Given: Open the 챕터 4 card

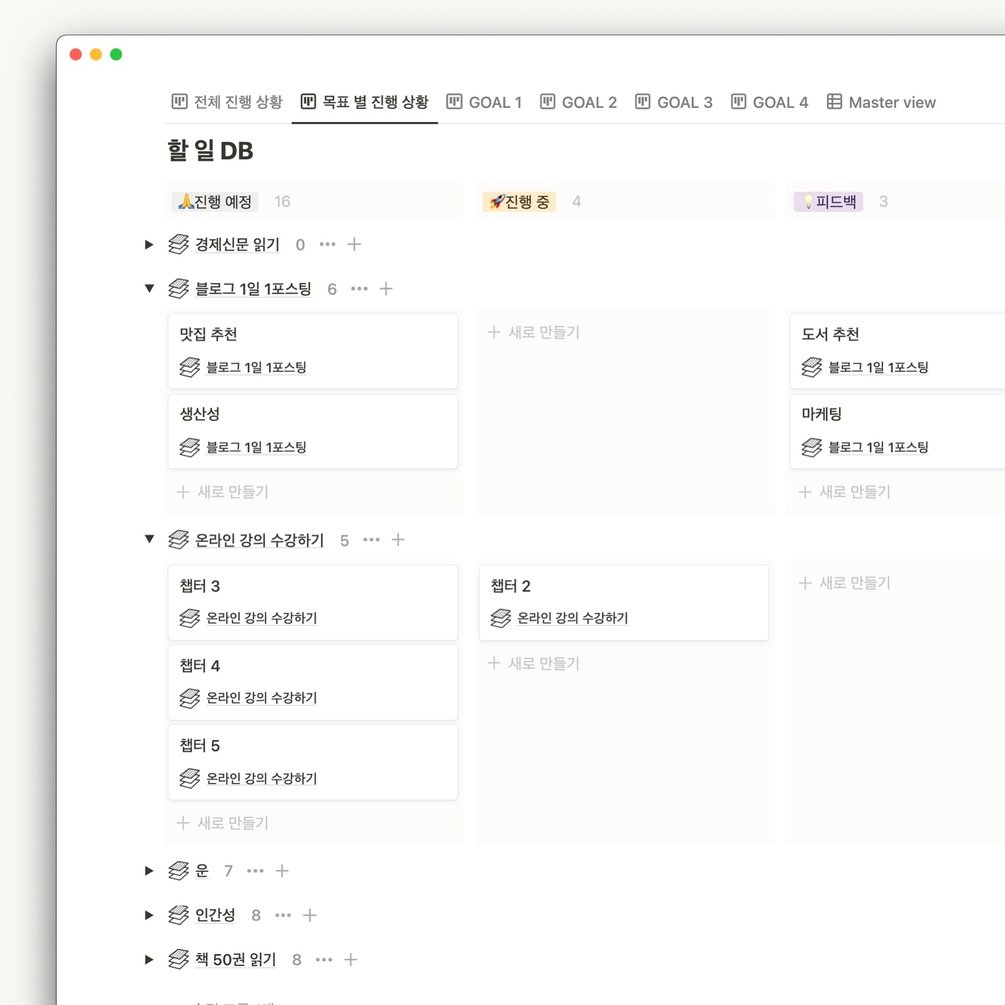Looking at the screenshot, I should coord(313,682).
